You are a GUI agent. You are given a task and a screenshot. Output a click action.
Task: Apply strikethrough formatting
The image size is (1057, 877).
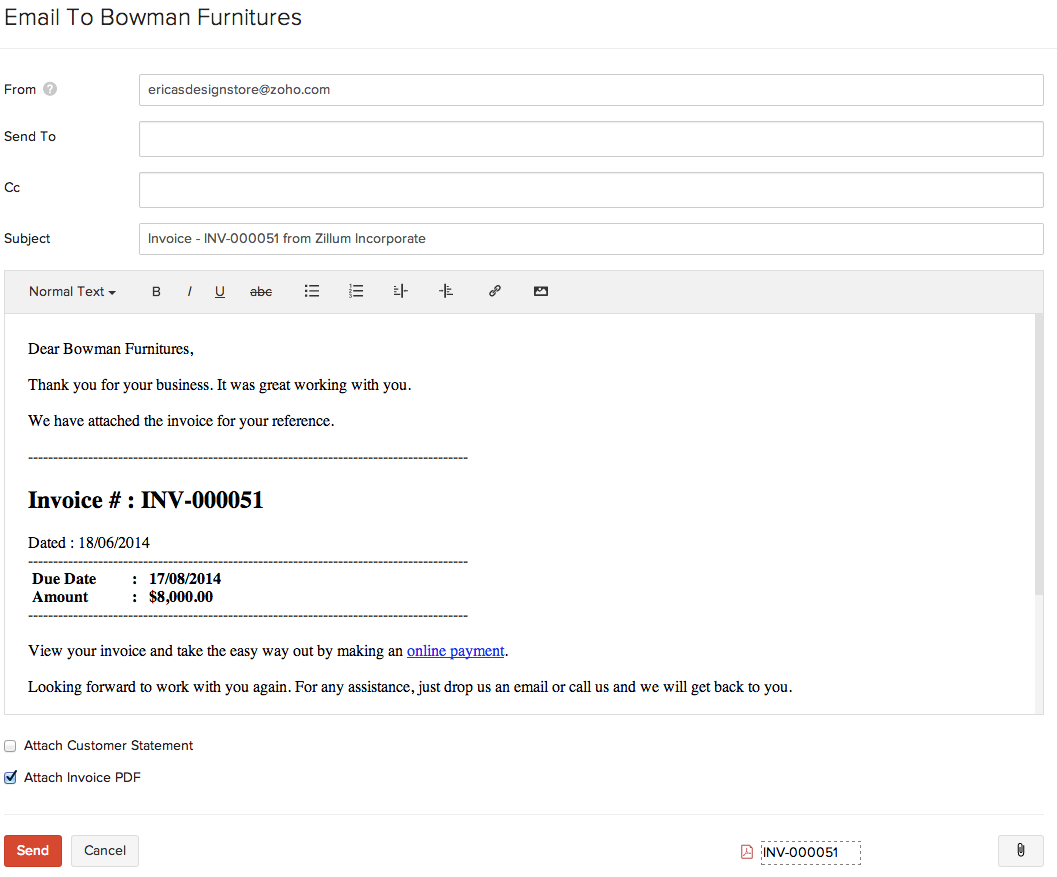click(x=261, y=292)
